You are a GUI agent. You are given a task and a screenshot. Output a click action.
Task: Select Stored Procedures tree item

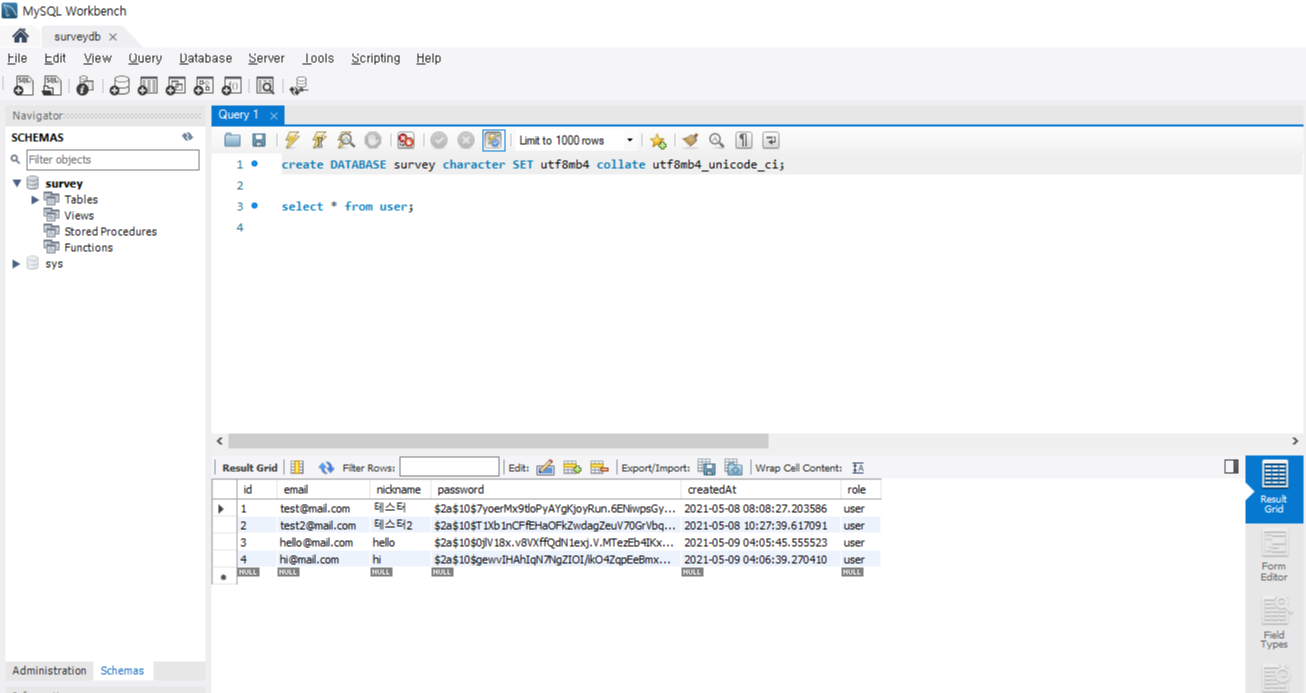pos(110,231)
